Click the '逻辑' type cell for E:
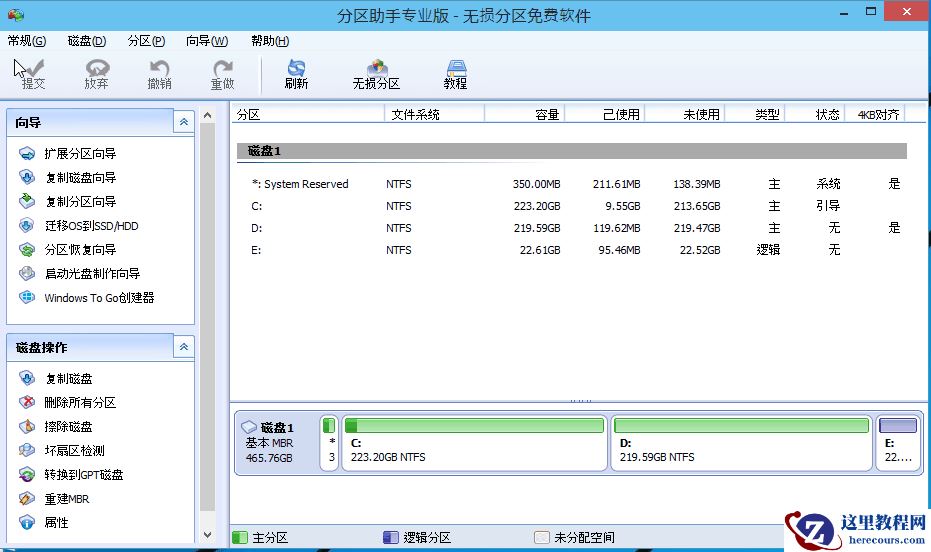 pyautogui.click(x=768, y=250)
